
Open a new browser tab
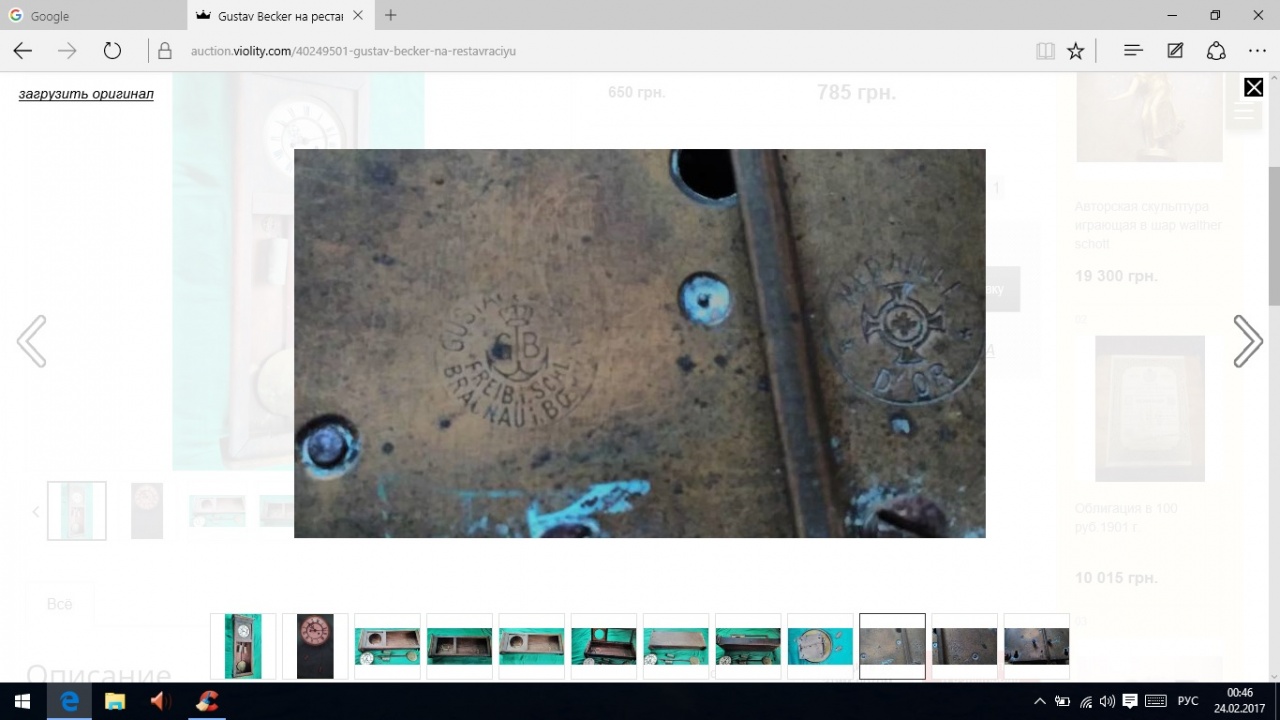click(390, 16)
